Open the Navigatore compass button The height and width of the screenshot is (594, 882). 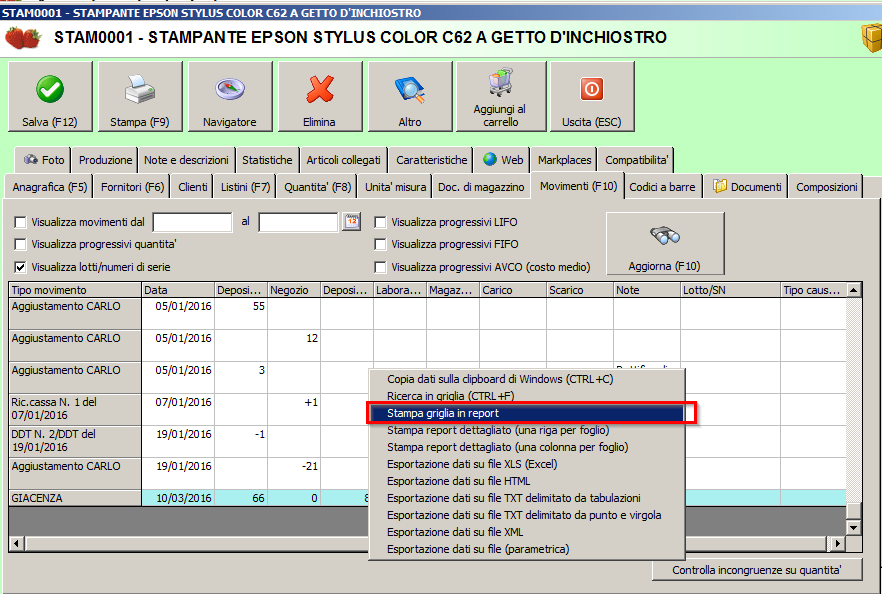(230, 96)
